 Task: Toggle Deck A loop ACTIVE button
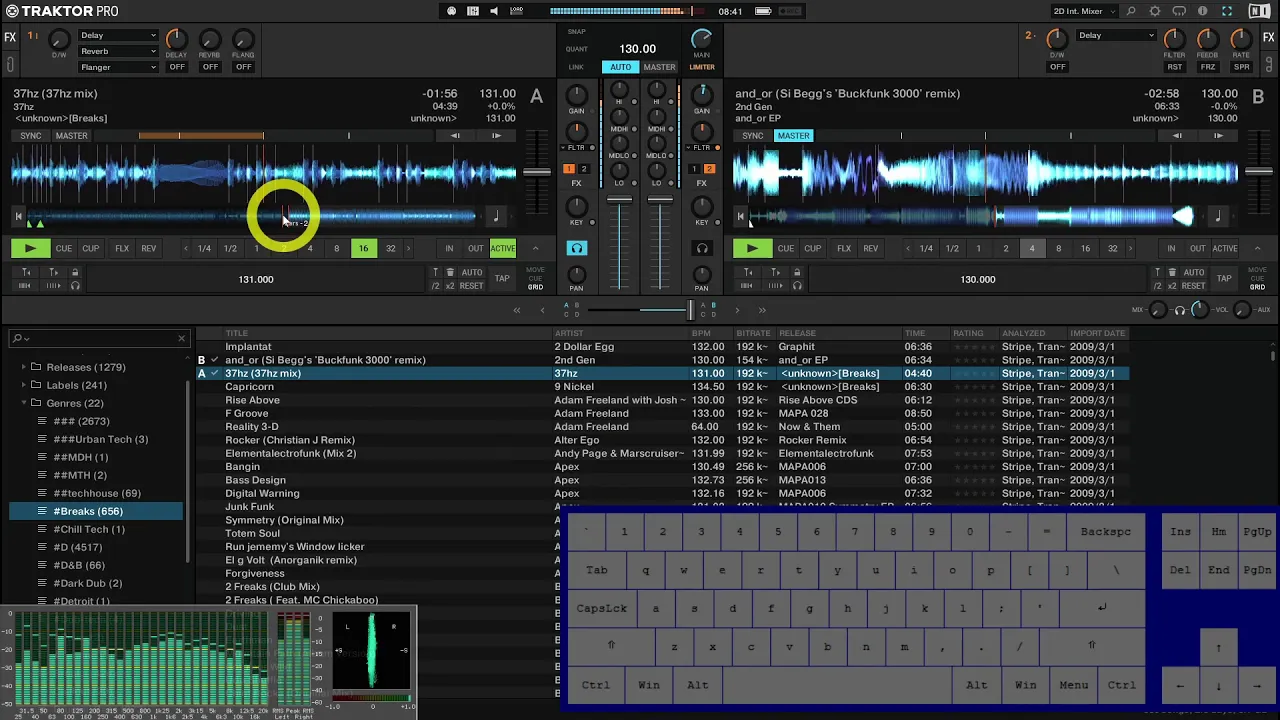pos(503,248)
